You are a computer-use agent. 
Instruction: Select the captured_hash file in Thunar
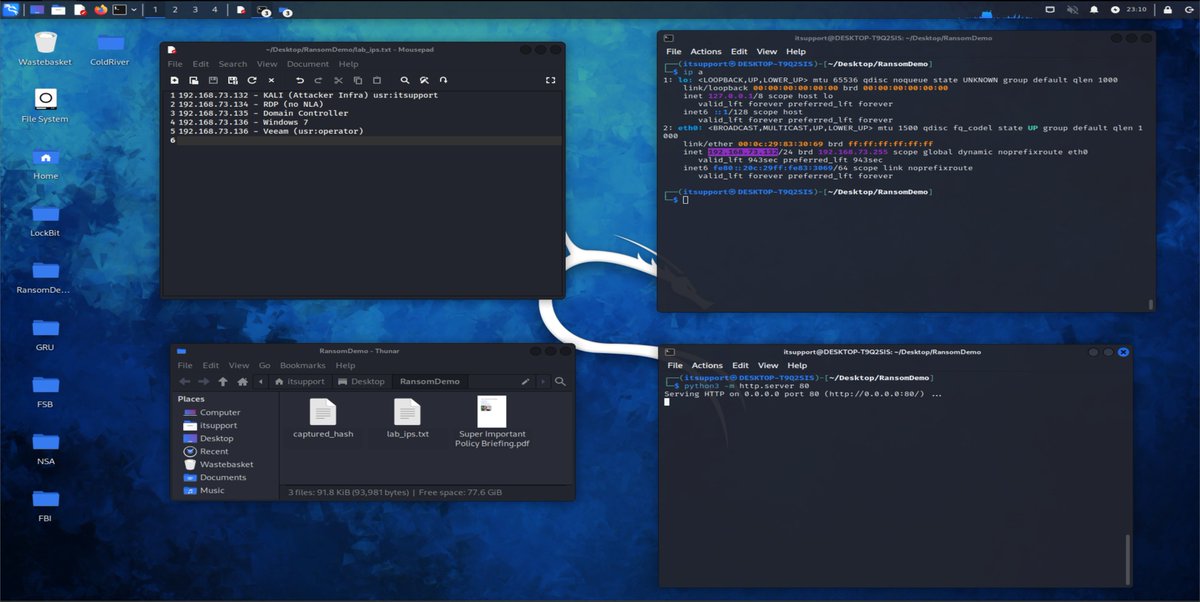[323, 418]
